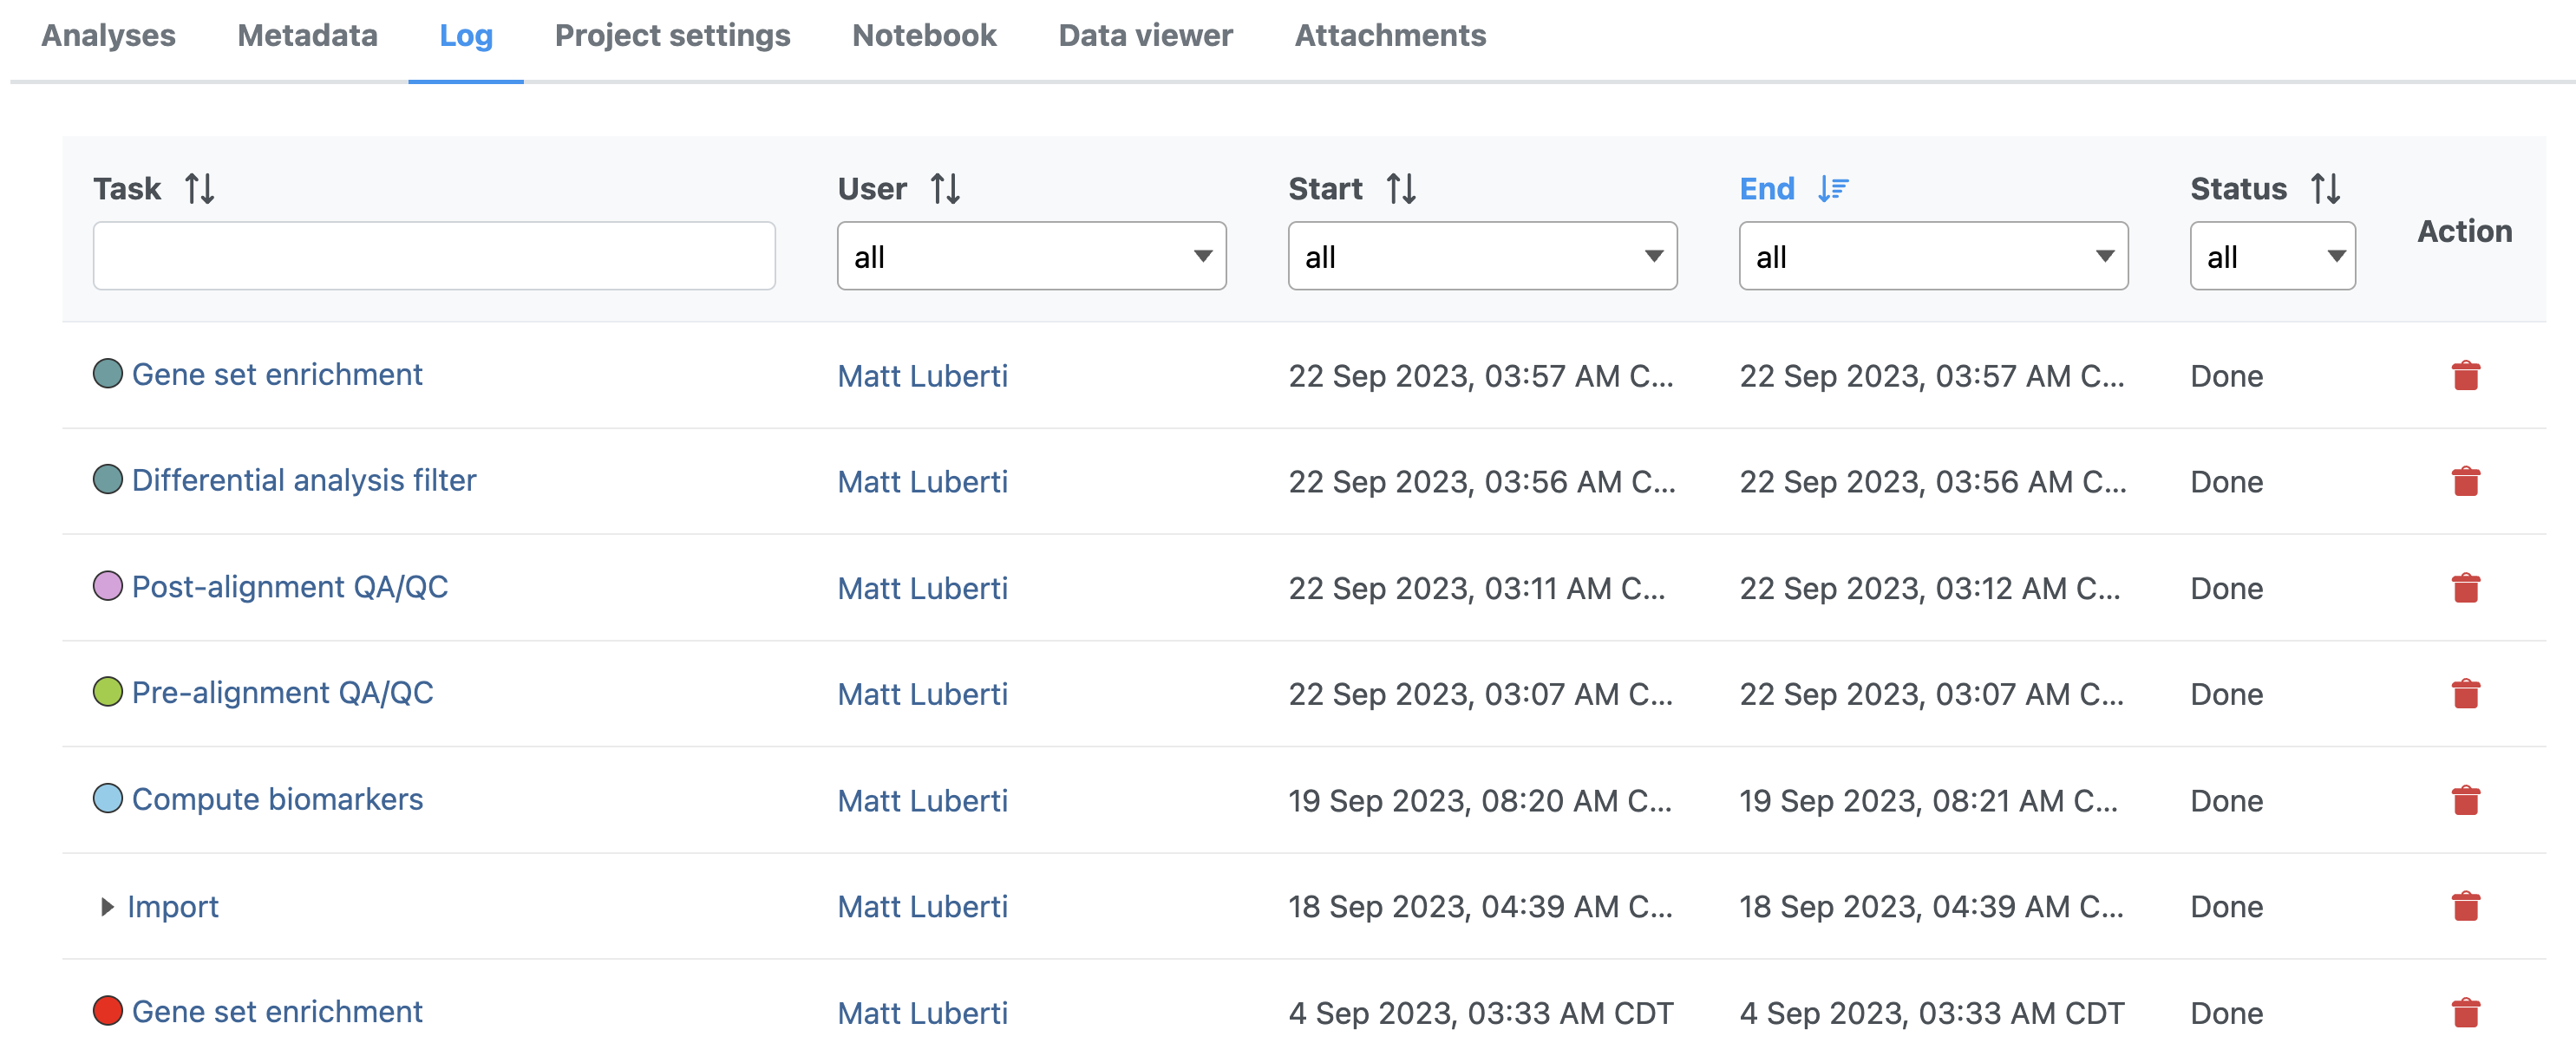Expand the Import task row
Image resolution: width=2576 pixels, height=1056 pixels.
point(107,907)
